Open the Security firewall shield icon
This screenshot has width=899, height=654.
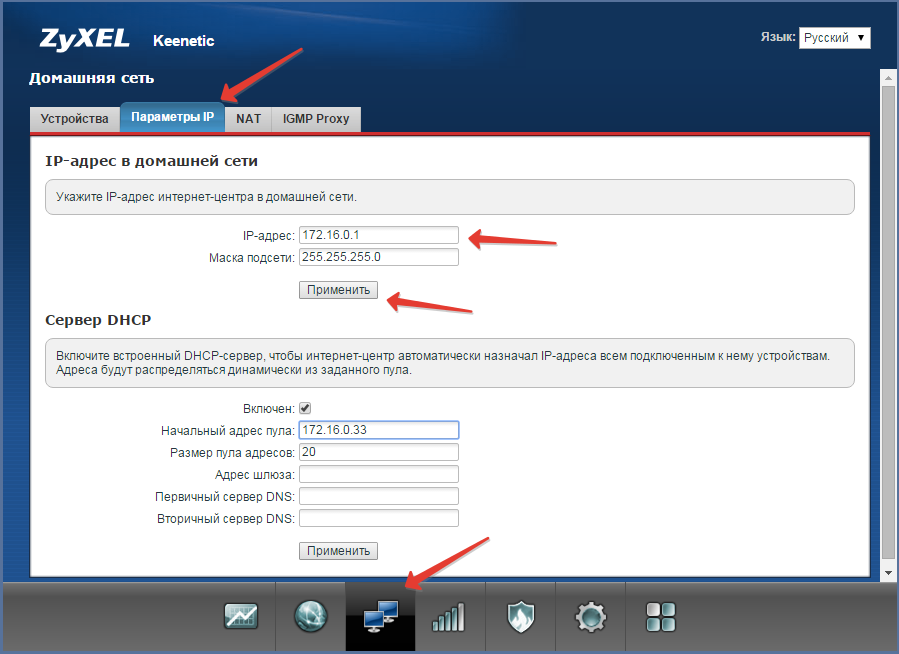pyautogui.click(x=520, y=617)
